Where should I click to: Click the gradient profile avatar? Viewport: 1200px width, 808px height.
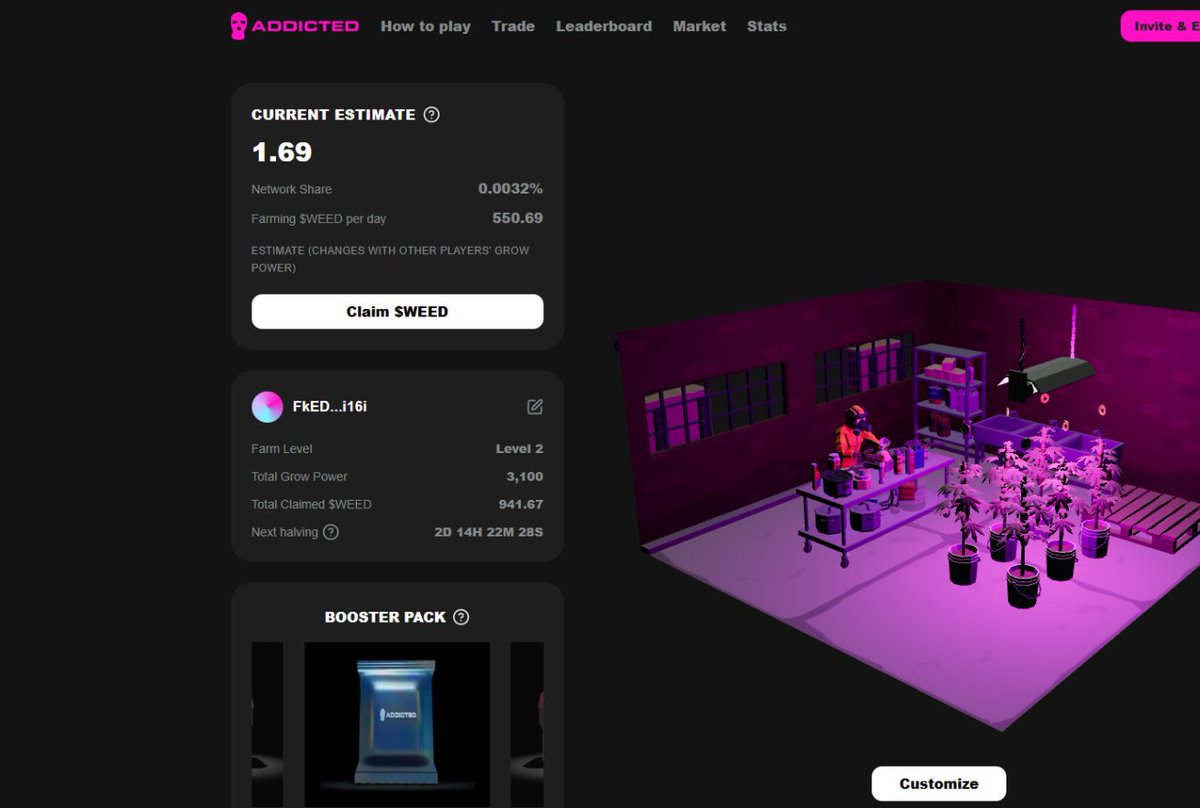pos(267,407)
